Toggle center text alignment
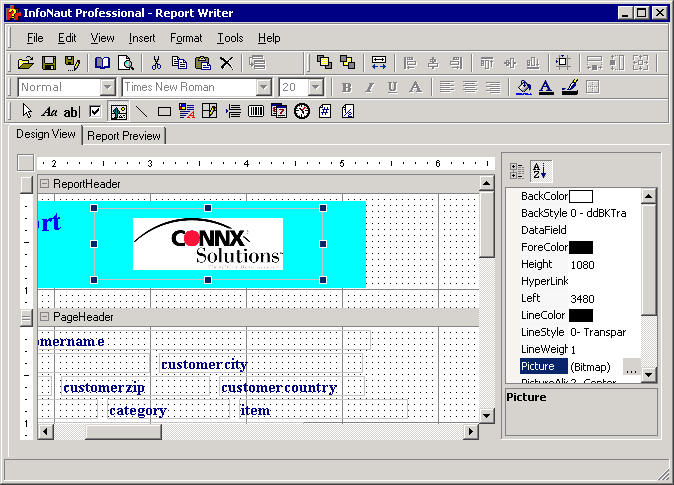 pos(470,87)
